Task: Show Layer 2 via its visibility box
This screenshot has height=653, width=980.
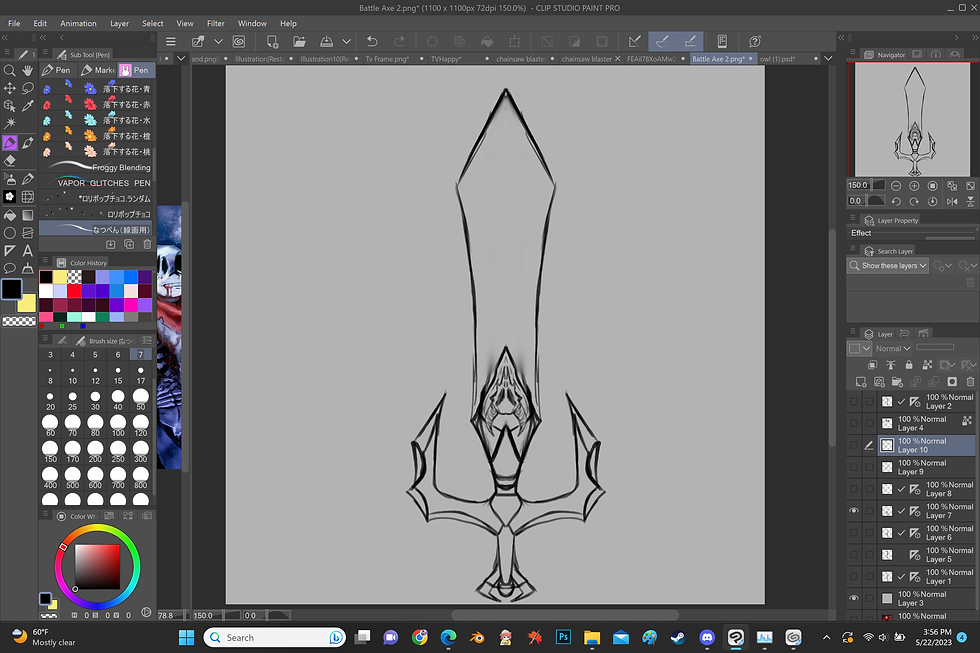Action: 854,401
